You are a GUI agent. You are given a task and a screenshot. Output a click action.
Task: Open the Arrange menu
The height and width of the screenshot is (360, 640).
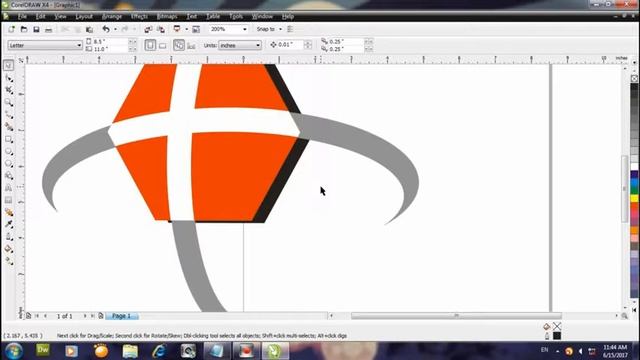point(112,16)
